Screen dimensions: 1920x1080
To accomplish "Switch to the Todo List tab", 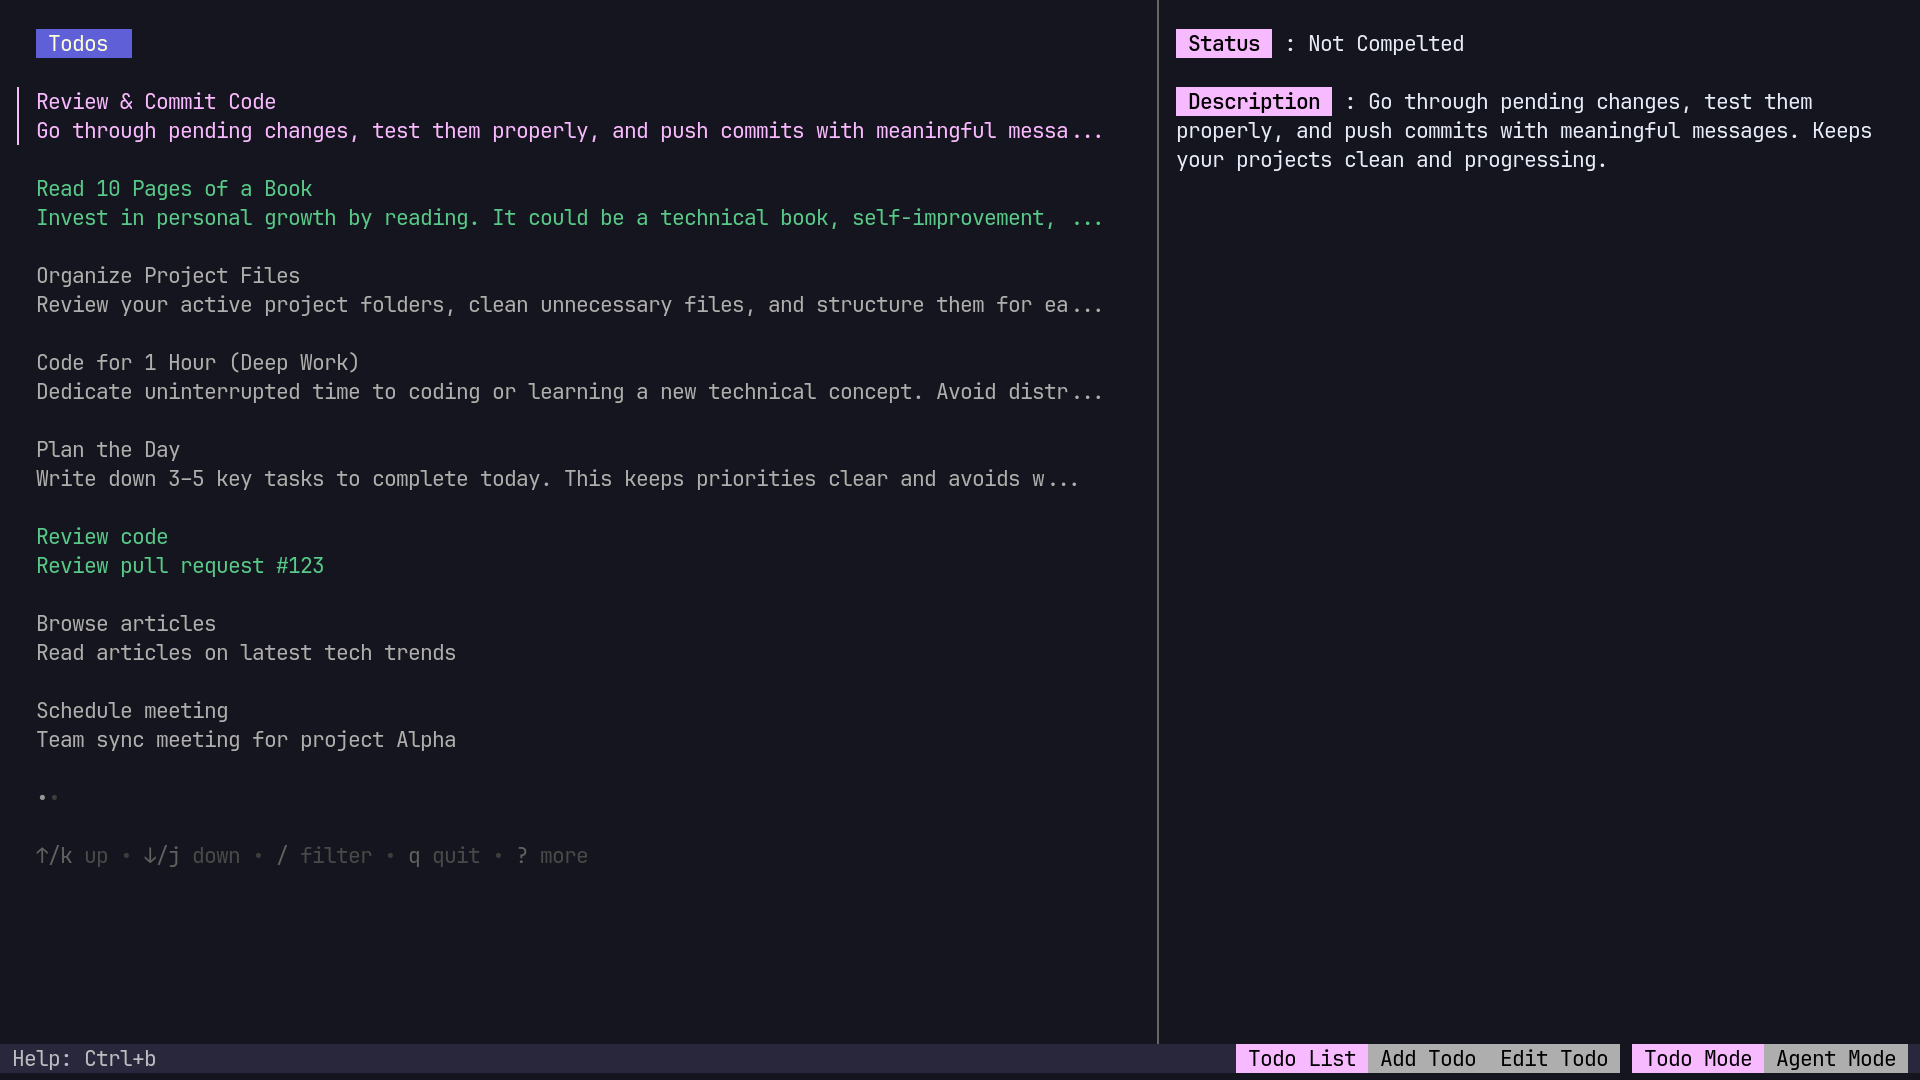I will [1301, 1059].
